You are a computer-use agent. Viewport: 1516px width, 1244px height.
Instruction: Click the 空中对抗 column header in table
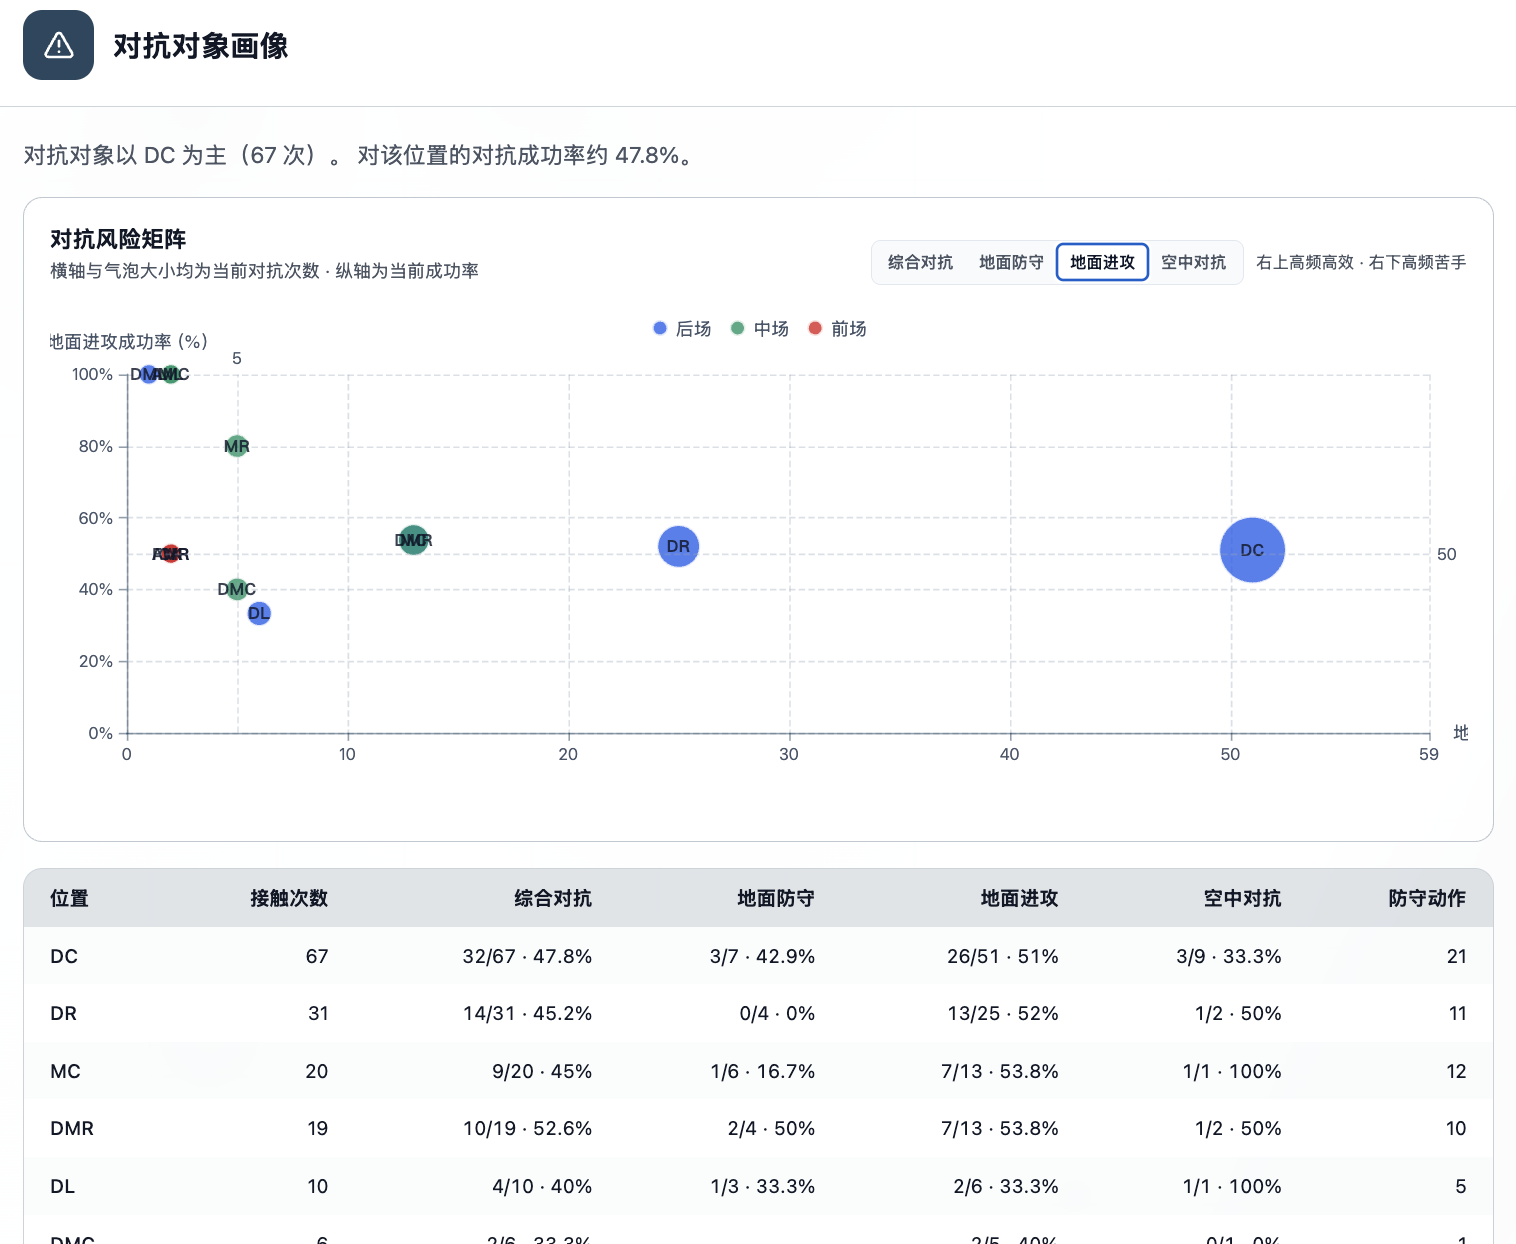click(x=1242, y=898)
